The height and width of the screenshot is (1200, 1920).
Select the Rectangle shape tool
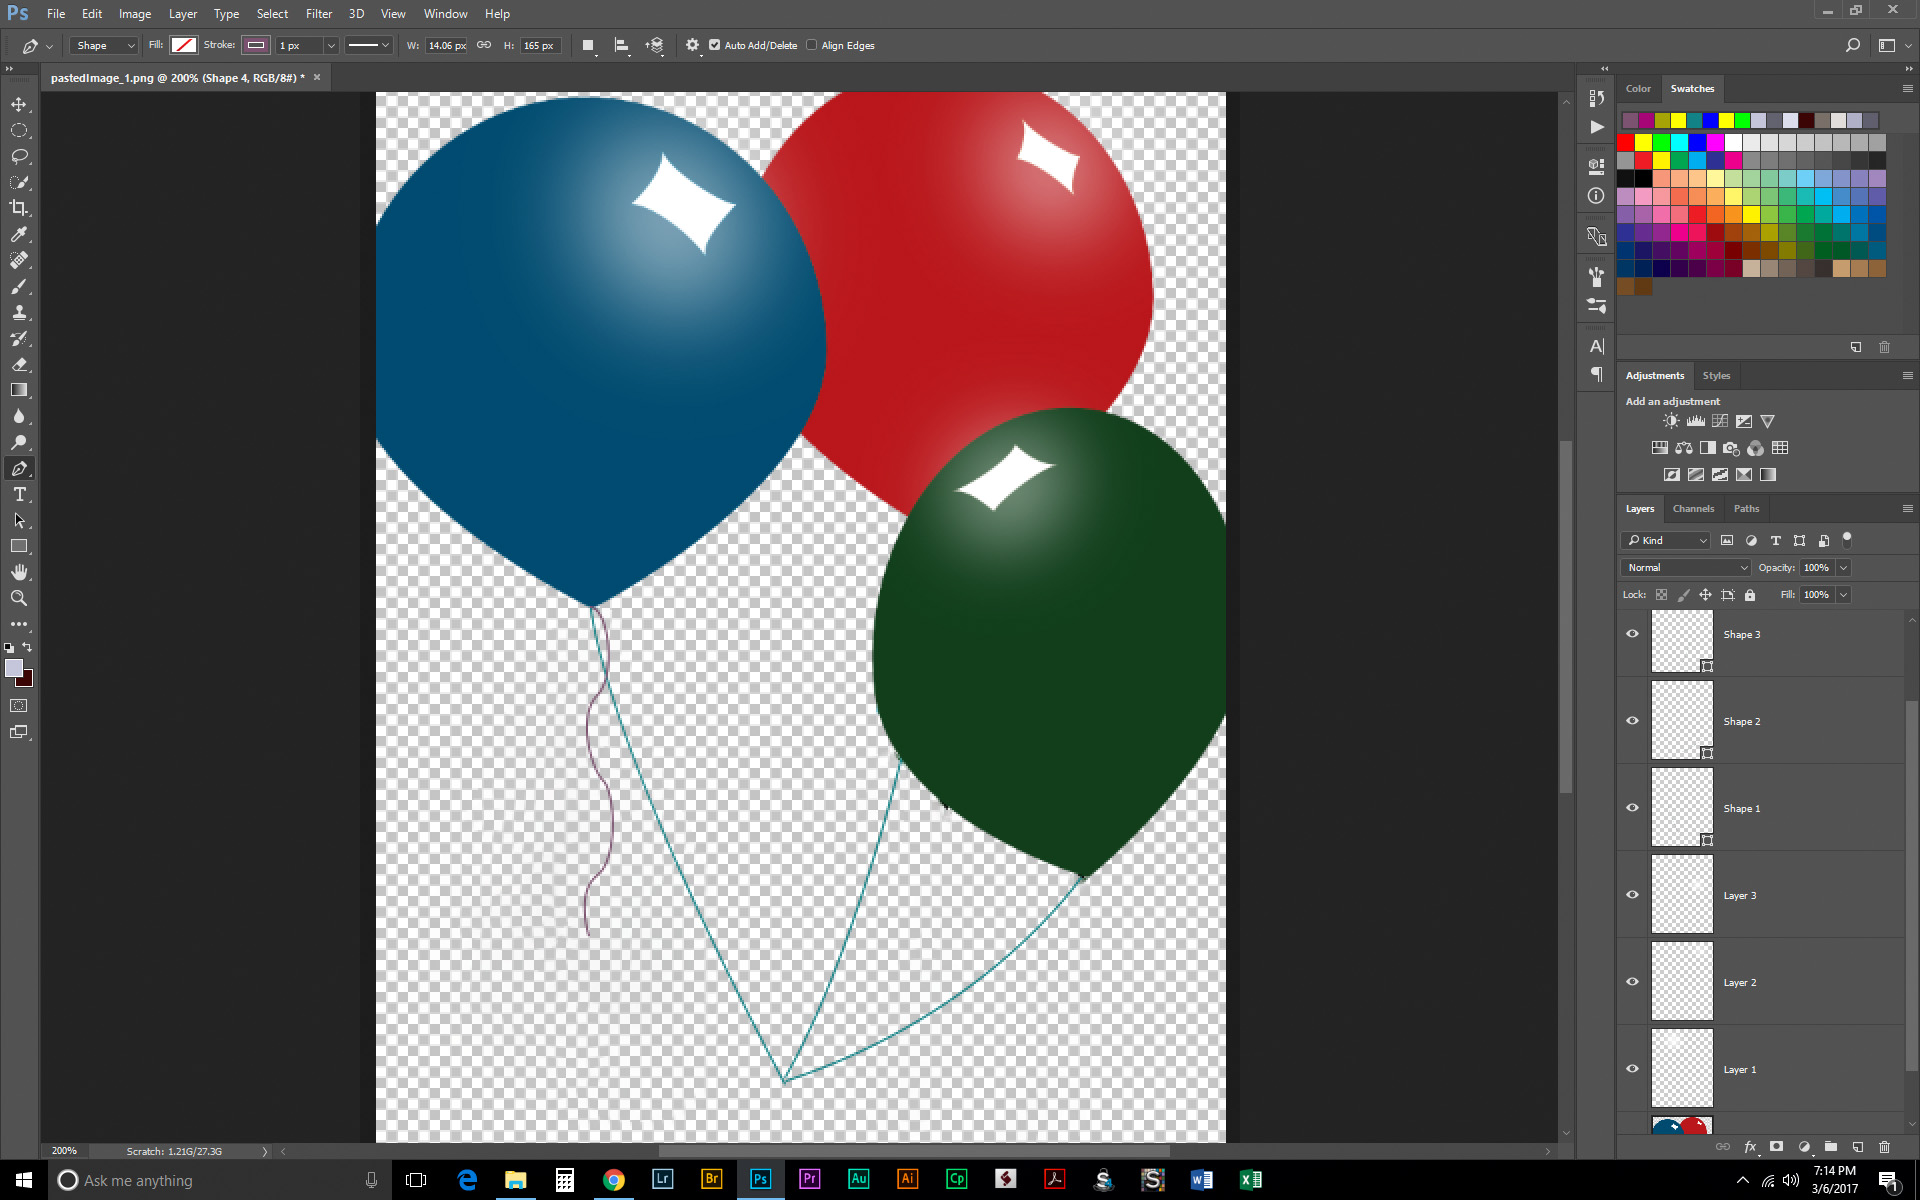[19, 546]
